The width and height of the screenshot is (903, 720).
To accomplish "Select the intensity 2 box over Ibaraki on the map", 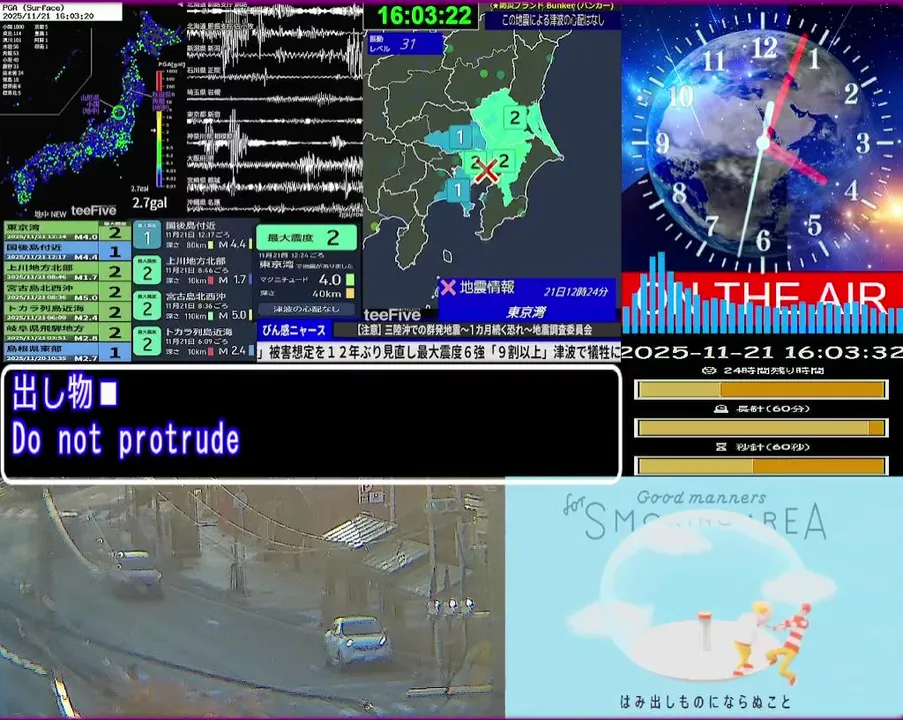I will pyautogui.click(x=514, y=118).
